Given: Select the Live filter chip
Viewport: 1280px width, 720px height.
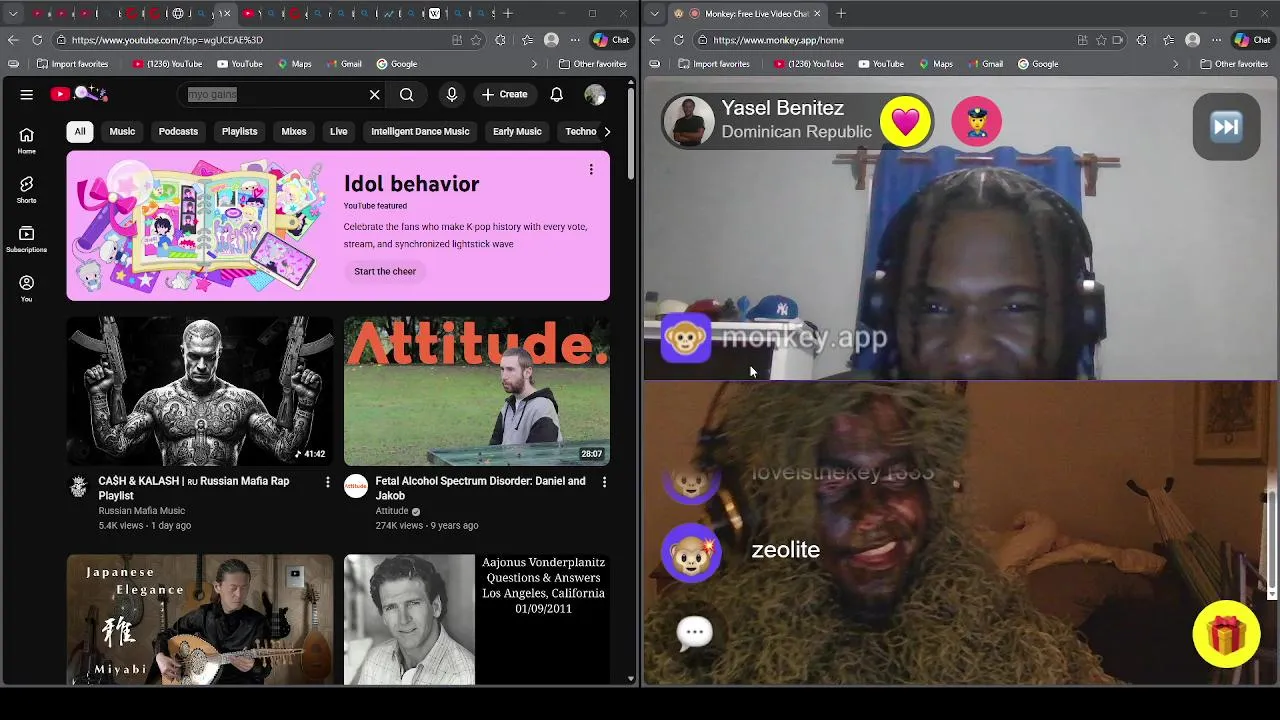Looking at the screenshot, I should 339,131.
